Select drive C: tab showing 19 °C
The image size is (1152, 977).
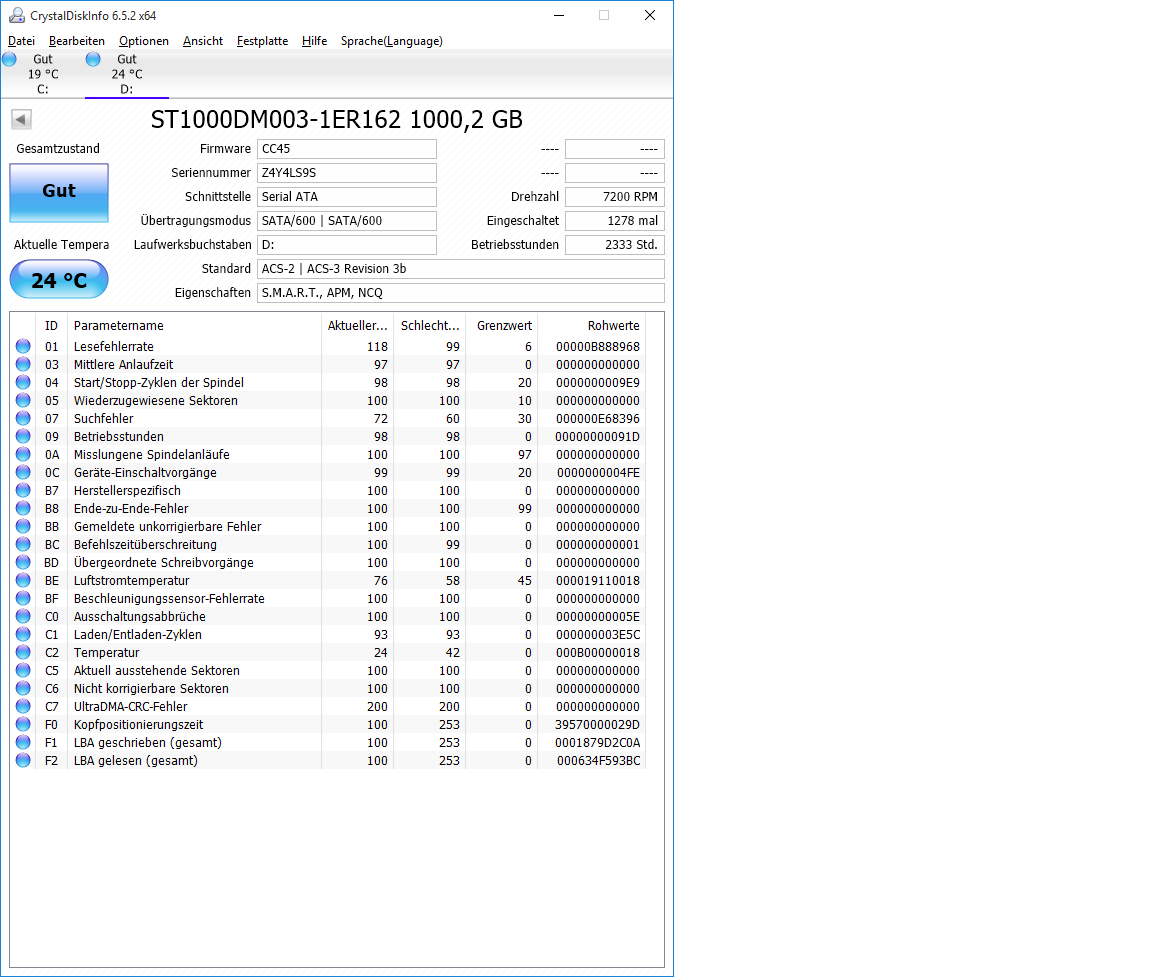tap(43, 74)
